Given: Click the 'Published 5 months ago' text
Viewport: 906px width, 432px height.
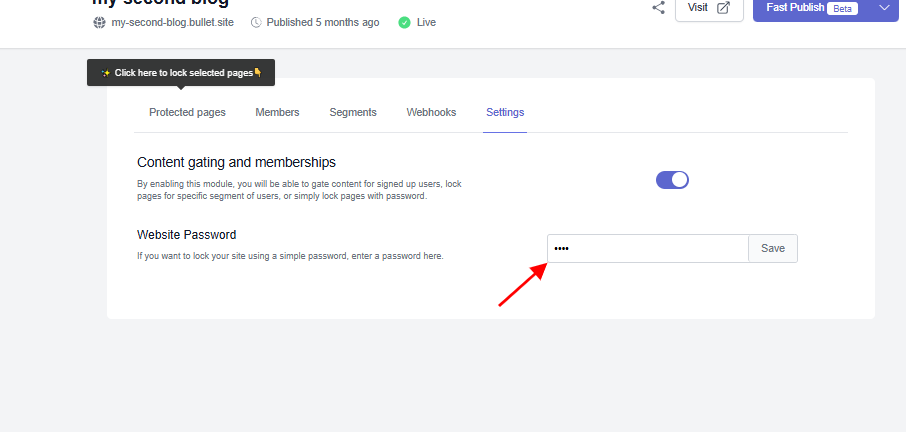Looking at the screenshot, I should [x=323, y=22].
